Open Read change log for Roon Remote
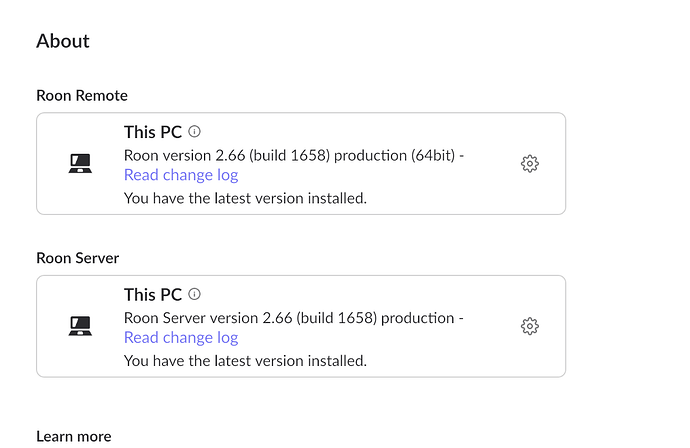The width and height of the screenshot is (690, 448). (x=181, y=175)
